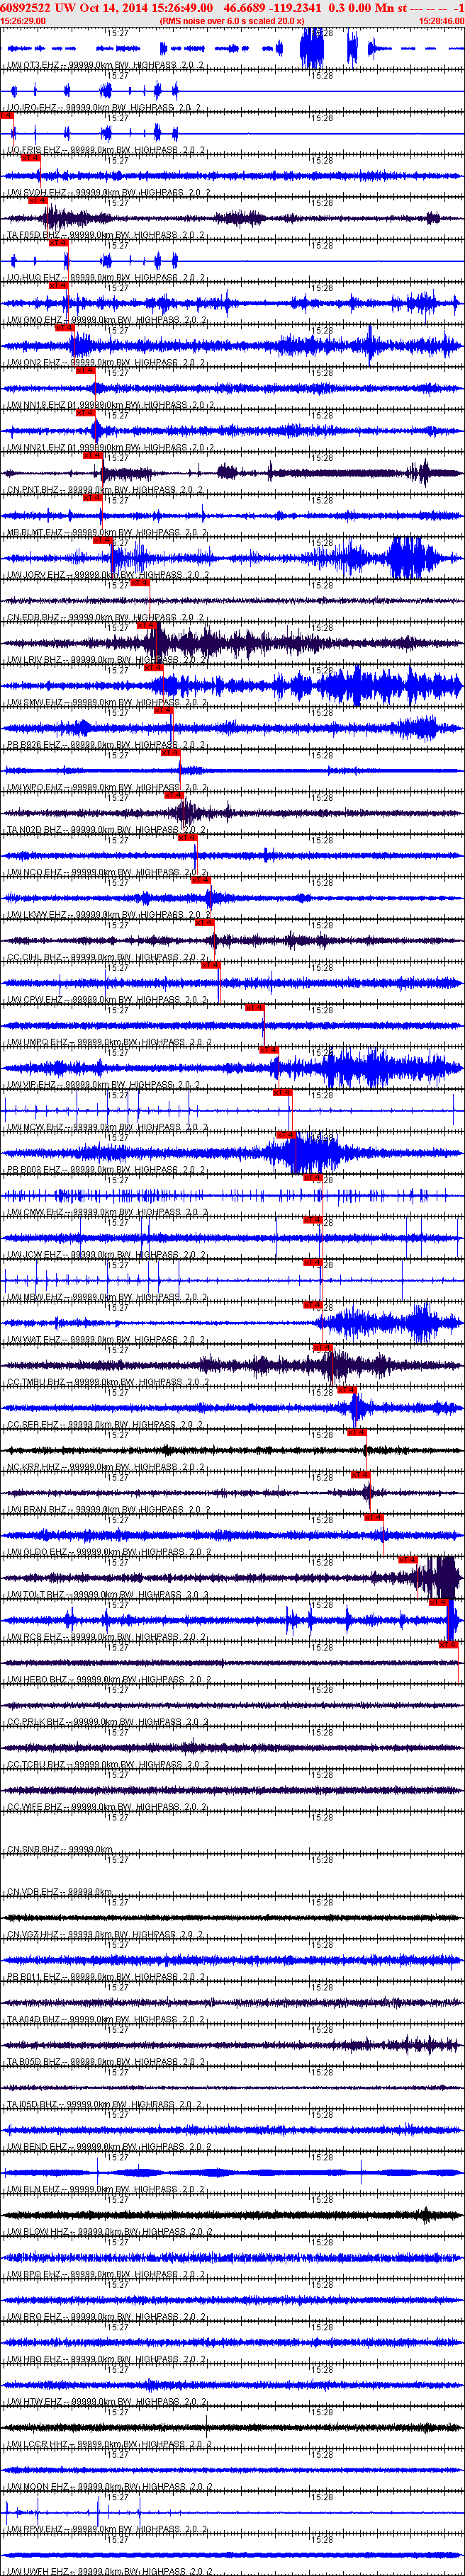Viewport: 465px width, 2576px height.
Task: Select station label UO.HUO.EHZ
Action: point(36,277)
